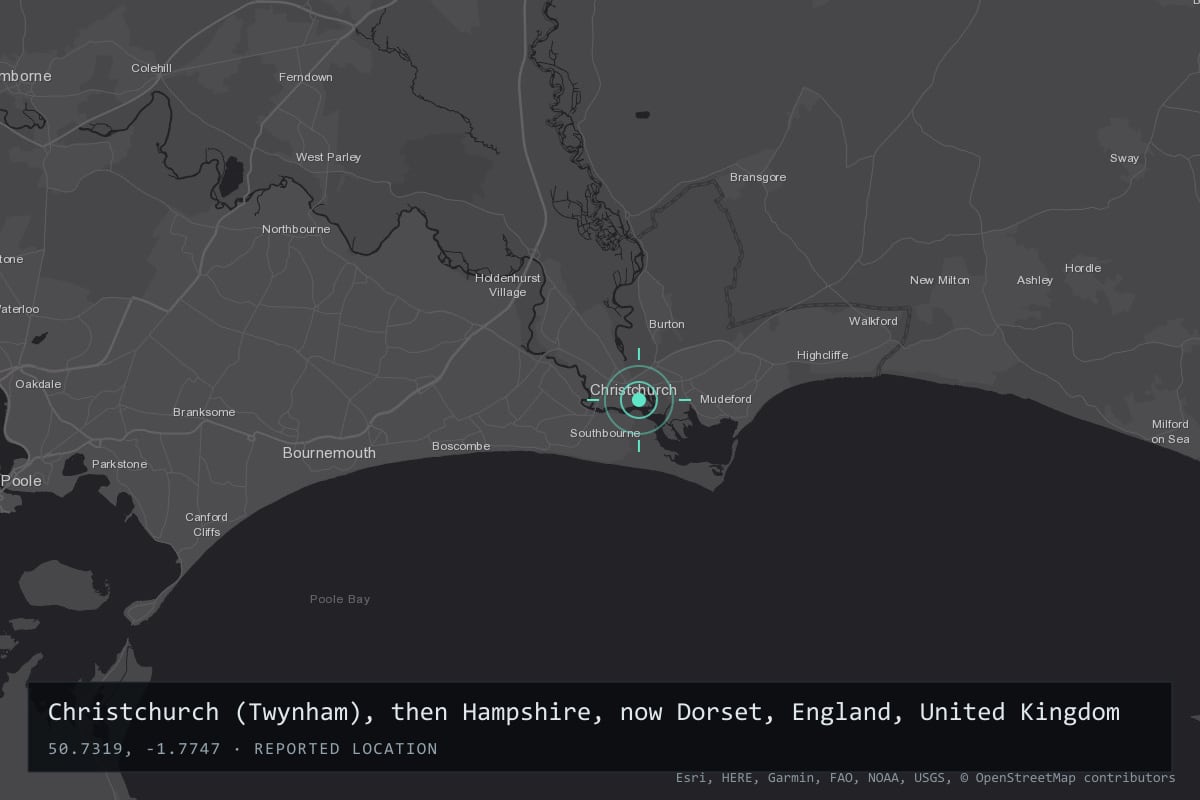
Task: Select the coordinates 50.7319, -1.7747 text
Action: (x=134, y=749)
